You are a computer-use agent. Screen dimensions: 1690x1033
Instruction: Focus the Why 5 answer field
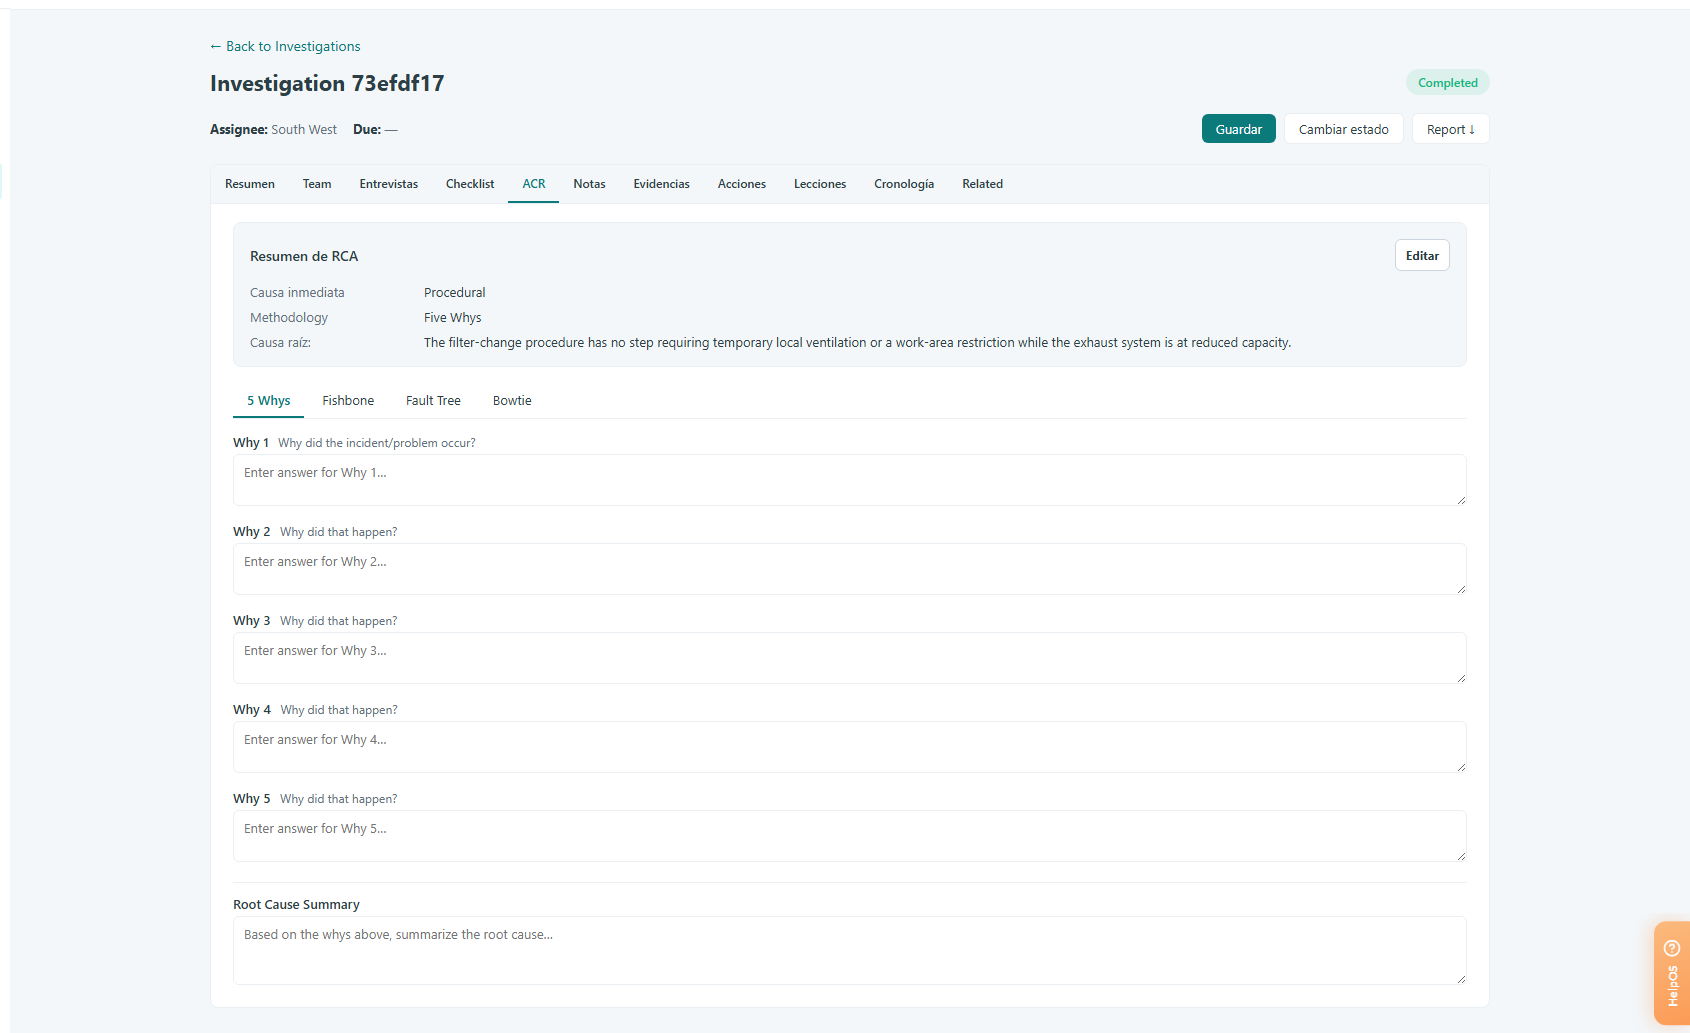tap(849, 836)
